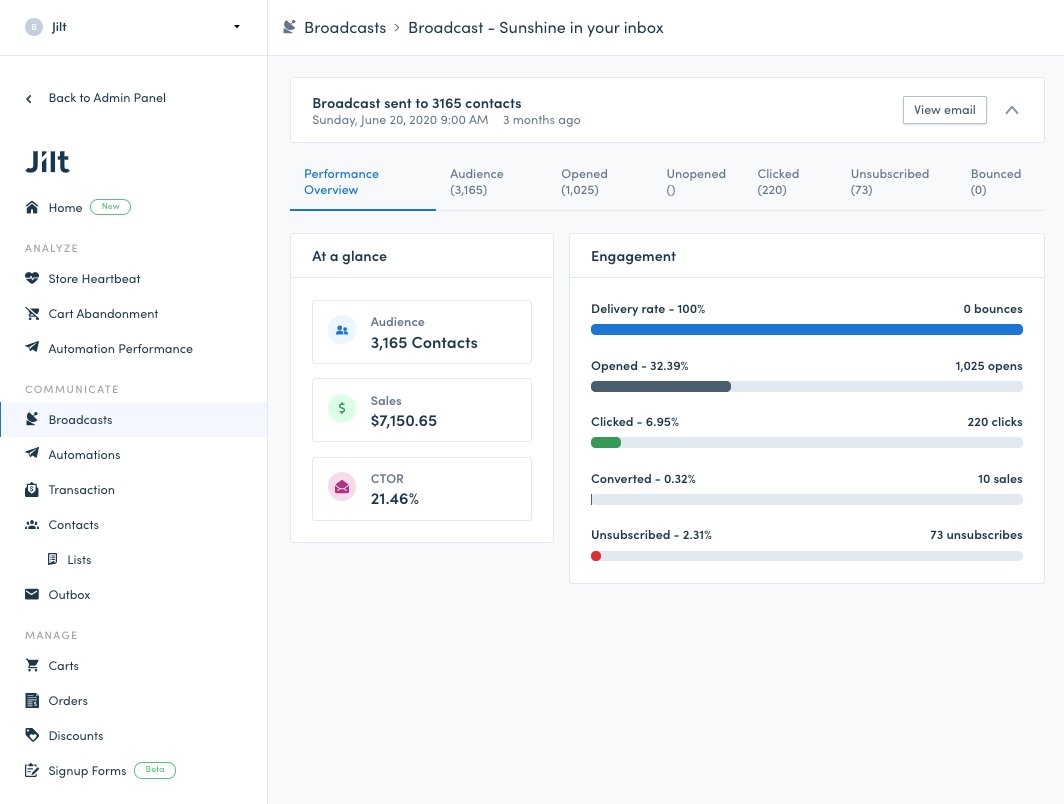Click the Sales dollar sign icon
Image resolution: width=1064 pixels, height=804 pixels.
pyautogui.click(x=342, y=408)
